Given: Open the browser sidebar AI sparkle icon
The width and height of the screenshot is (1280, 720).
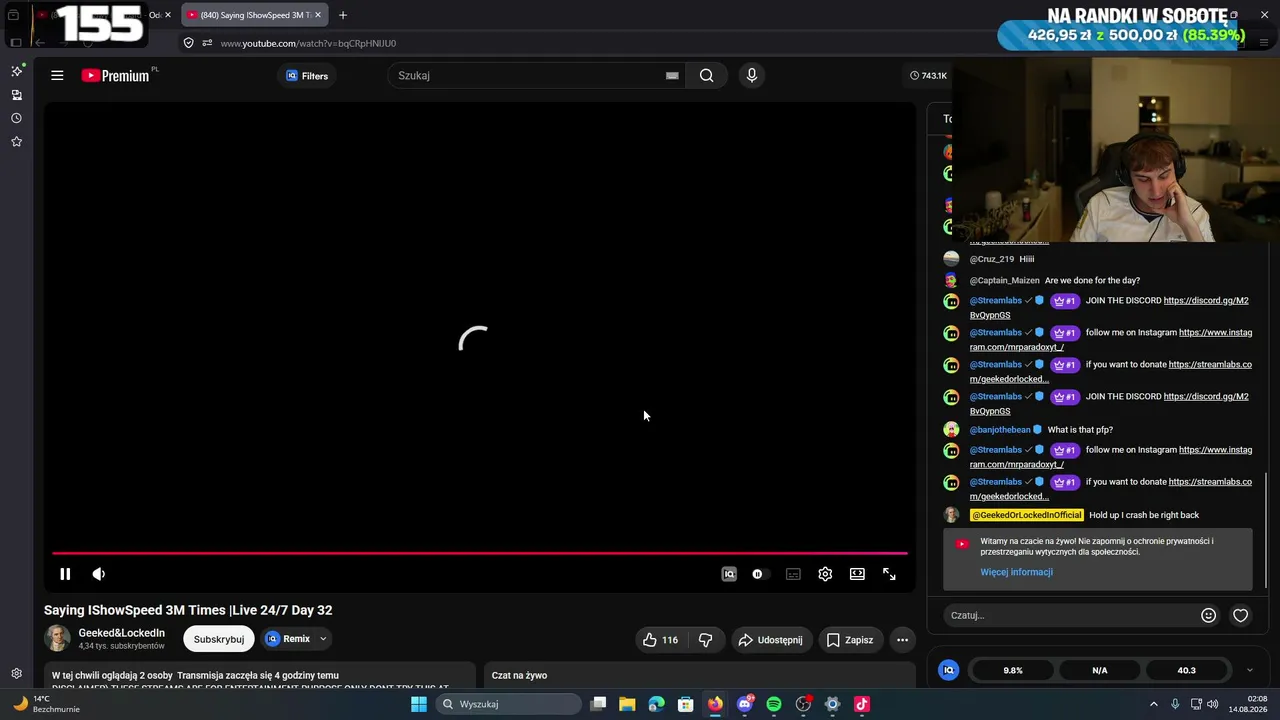Looking at the screenshot, I should (x=16, y=71).
